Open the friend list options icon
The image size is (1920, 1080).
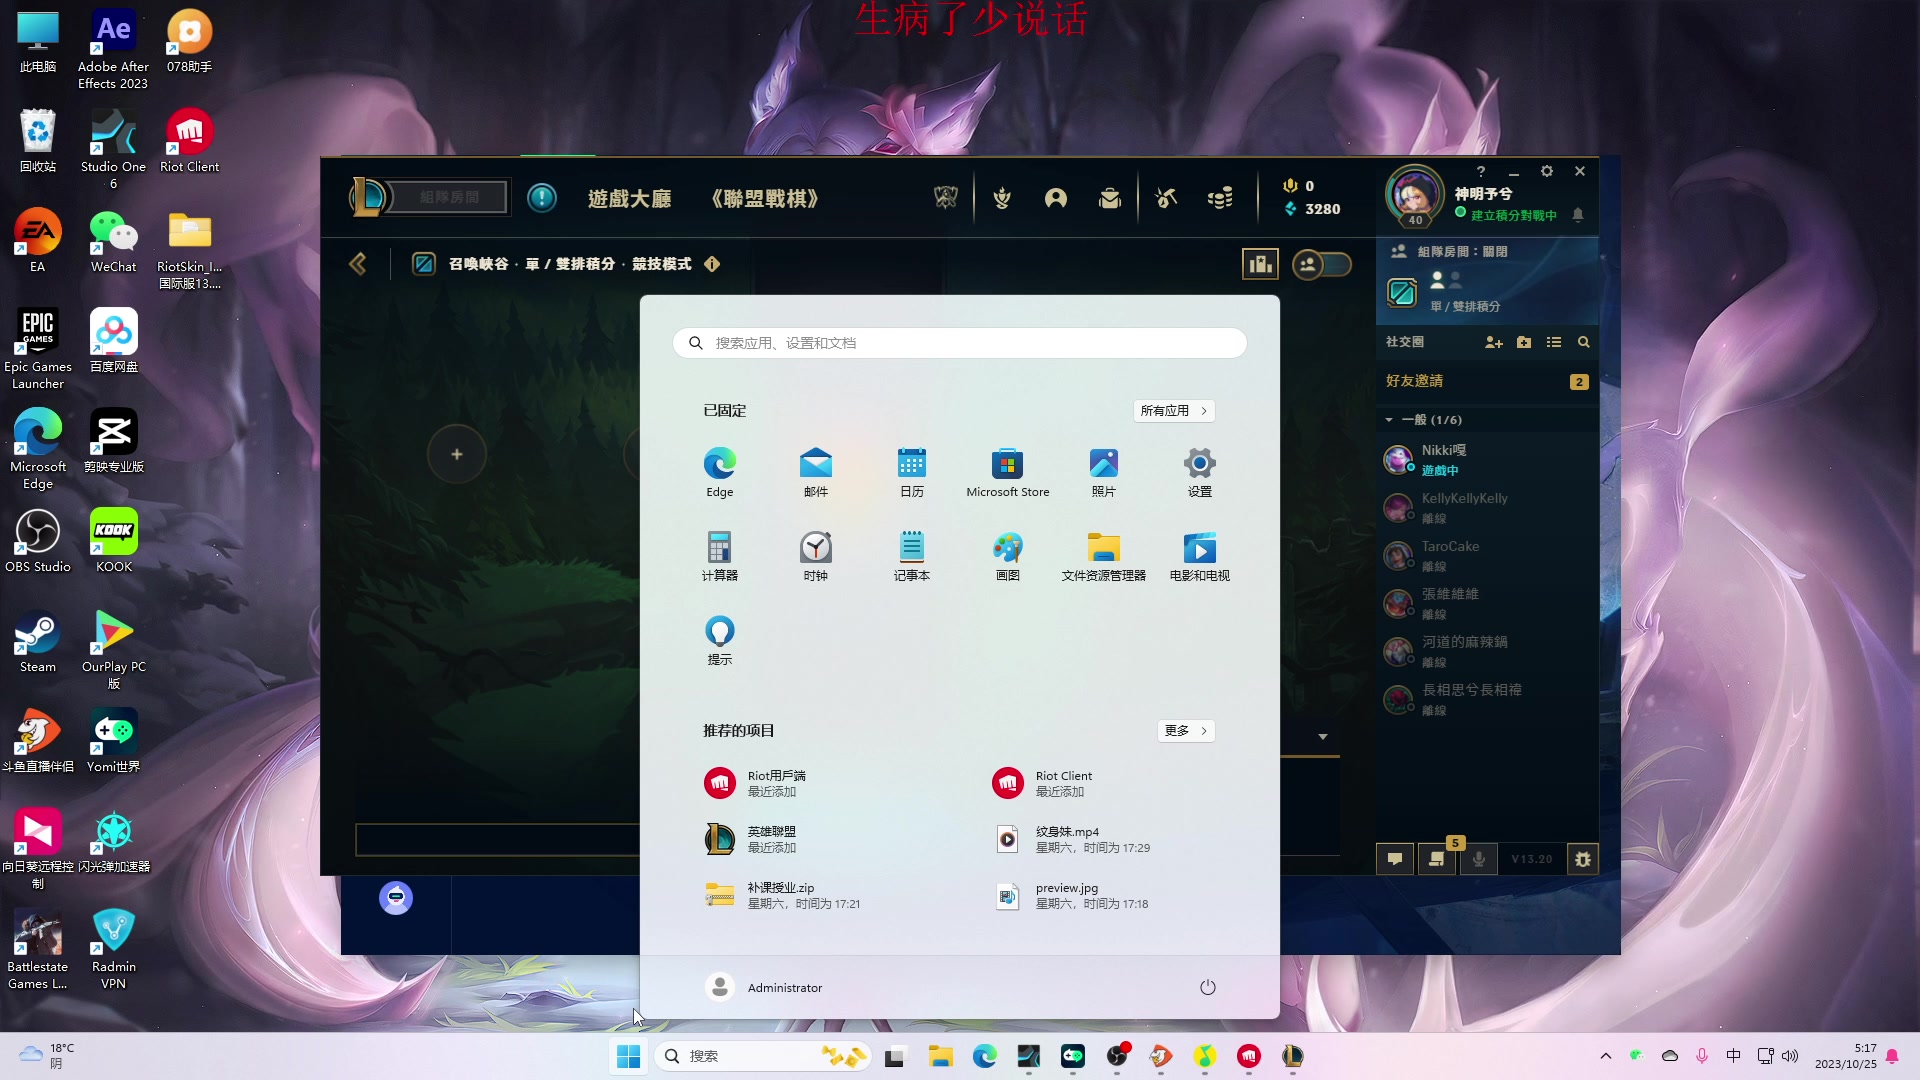click(x=1554, y=342)
